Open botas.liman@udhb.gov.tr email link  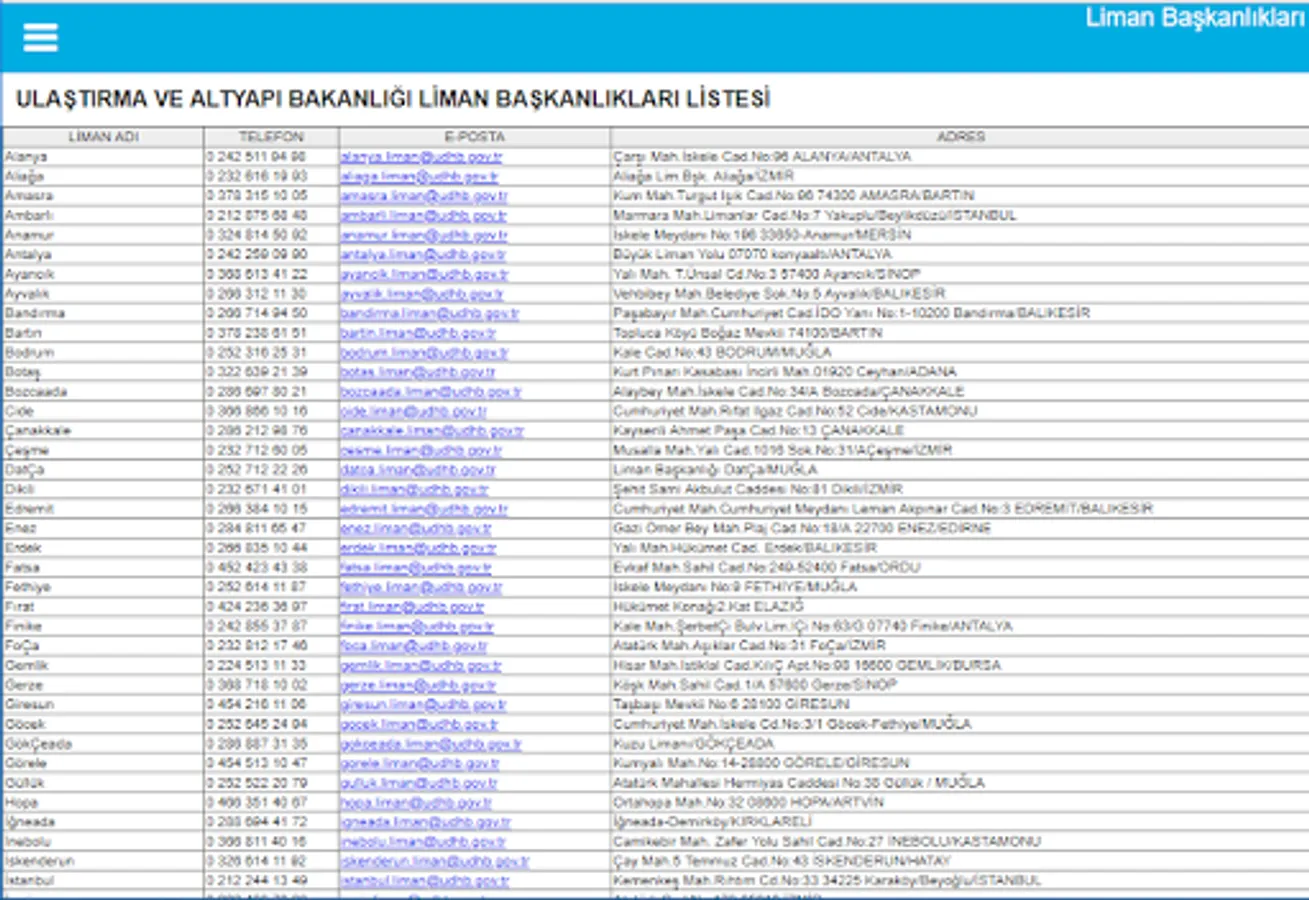(418, 372)
